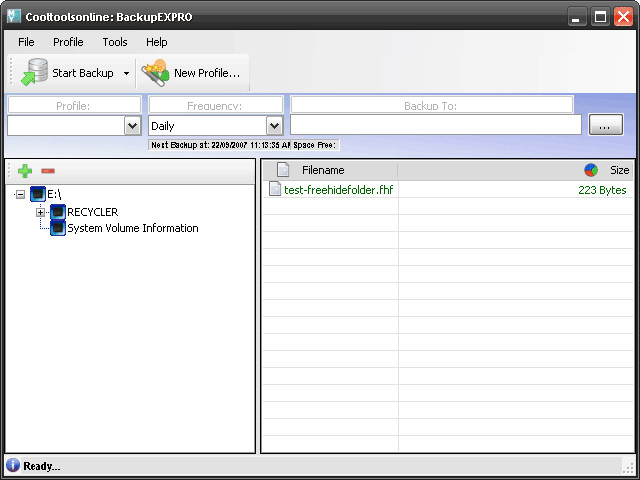Click the Backup To: label box
Image resolution: width=640 pixels, height=480 pixels.
[431, 105]
